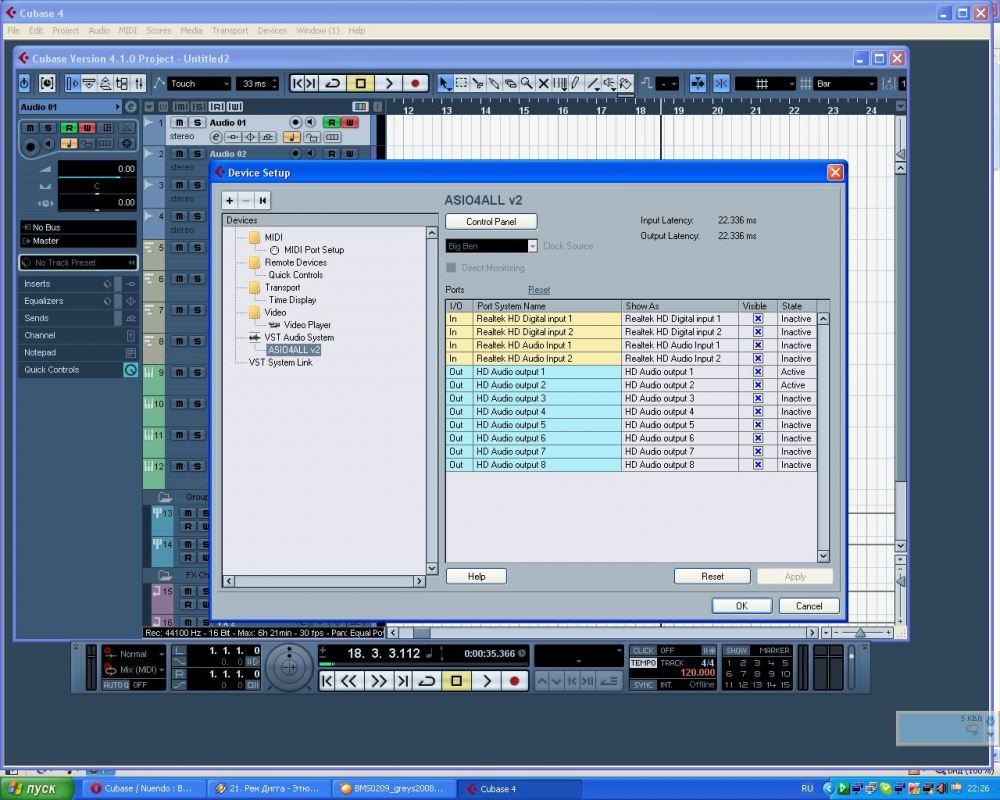Click the Play button in the project toolbar

388,83
